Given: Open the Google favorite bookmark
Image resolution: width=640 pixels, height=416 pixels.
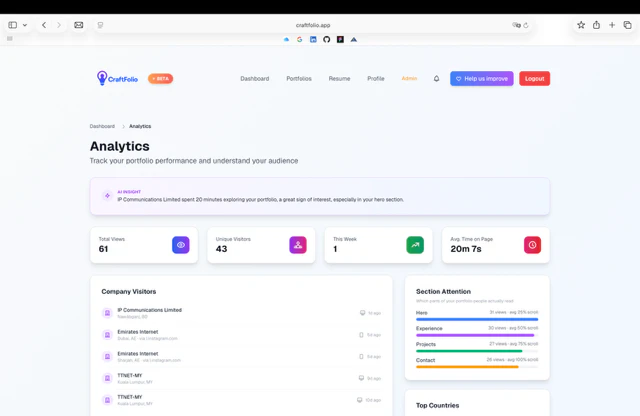Looking at the screenshot, I should click(300, 40).
